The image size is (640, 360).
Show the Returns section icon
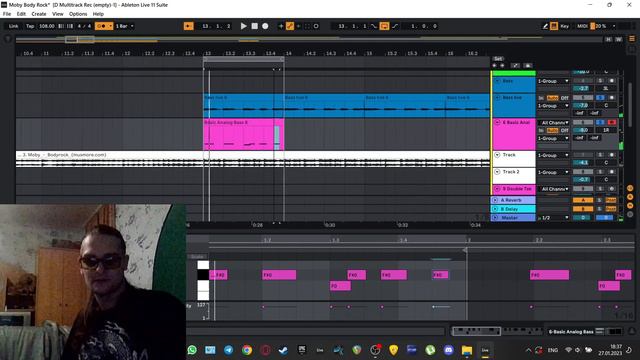(630, 197)
